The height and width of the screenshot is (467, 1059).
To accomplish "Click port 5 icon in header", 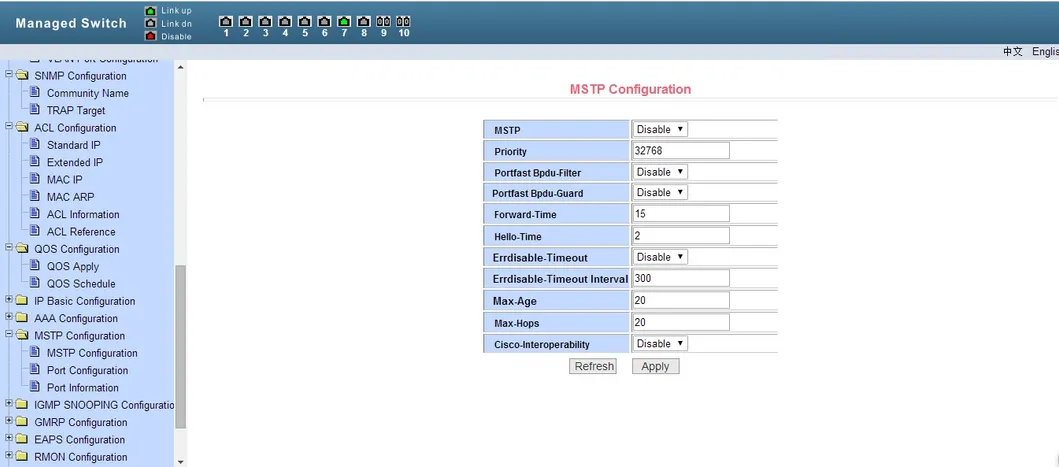I will 305,22.
